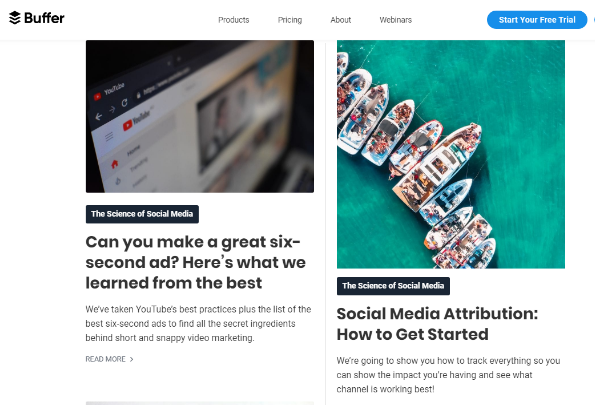Select the right-hand Science of Social Media tag
The height and width of the screenshot is (412, 598).
[x=393, y=286]
